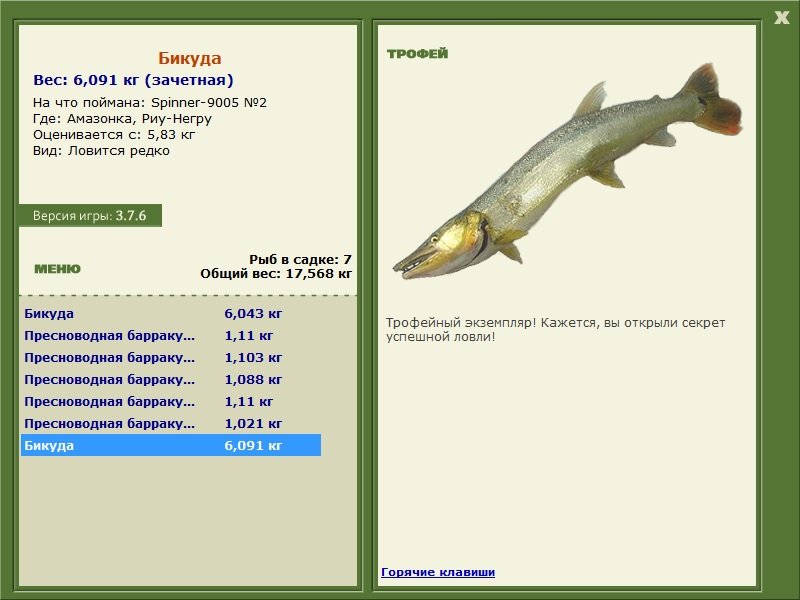Click the На что поймана: Spinner-9005 №2 line
Screen dimensions: 800x600
pos(149,103)
